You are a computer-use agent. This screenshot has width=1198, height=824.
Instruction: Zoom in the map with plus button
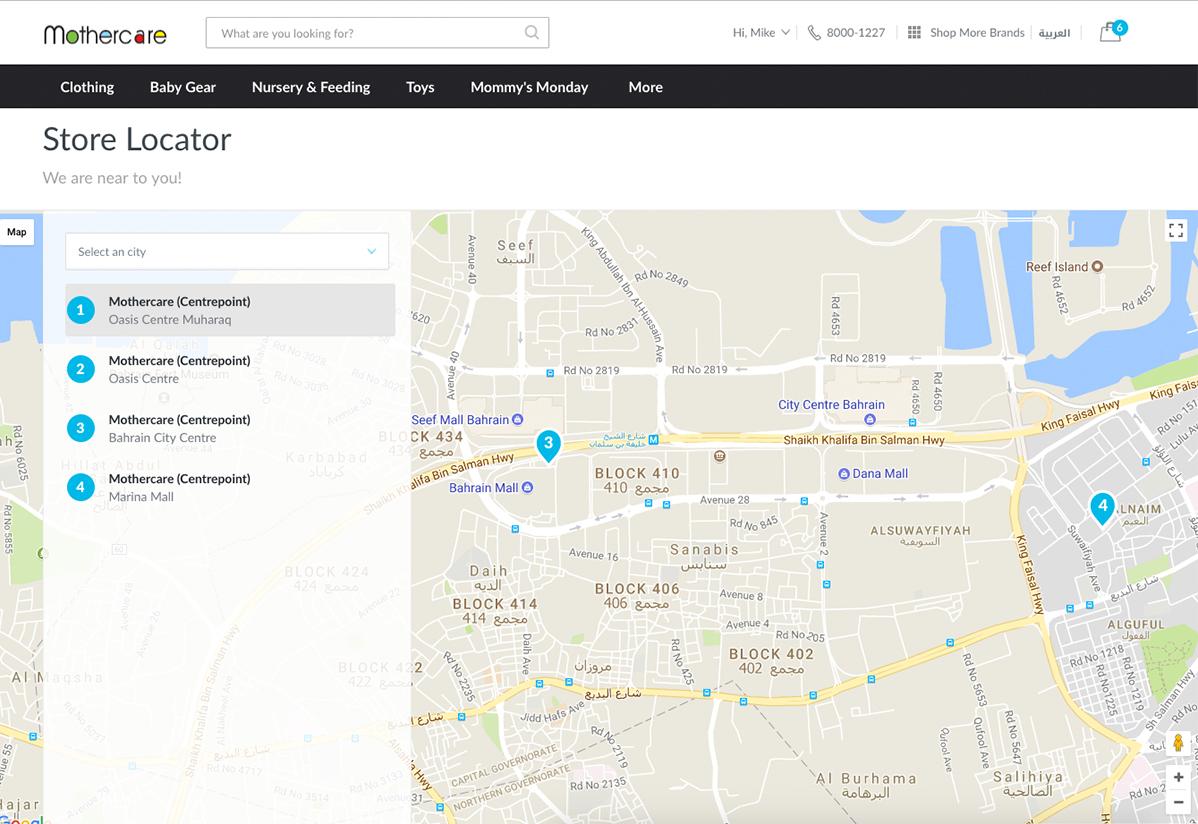pos(1178,777)
